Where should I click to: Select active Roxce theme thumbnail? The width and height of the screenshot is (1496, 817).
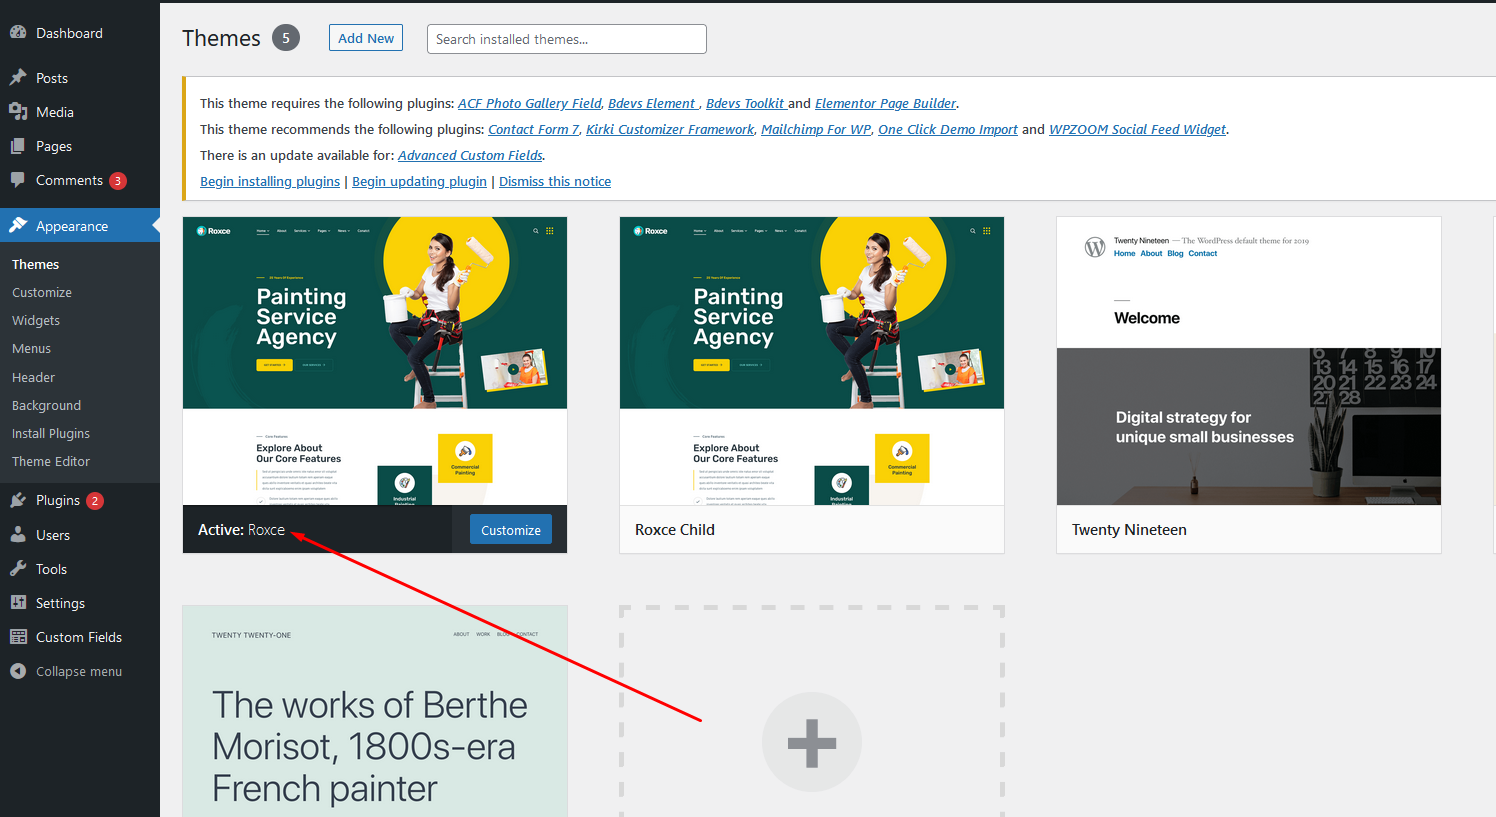point(375,361)
